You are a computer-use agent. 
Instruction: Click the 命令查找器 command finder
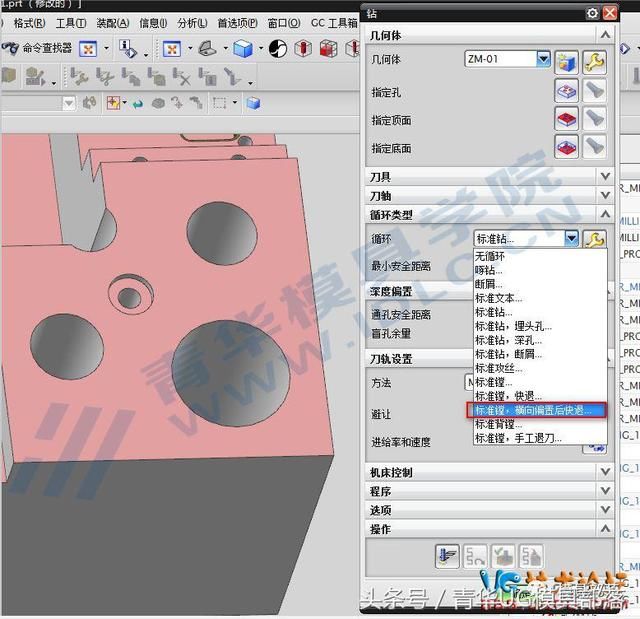tap(38, 48)
